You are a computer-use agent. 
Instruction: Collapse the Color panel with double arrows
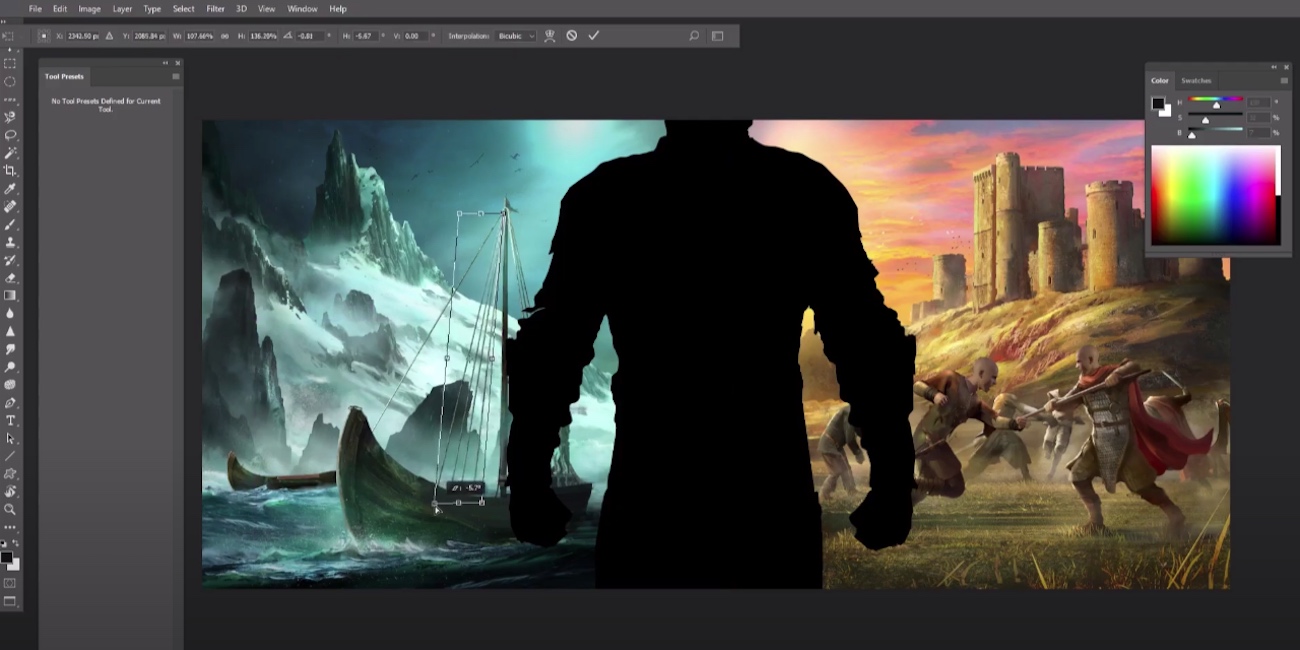pos(1274,67)
